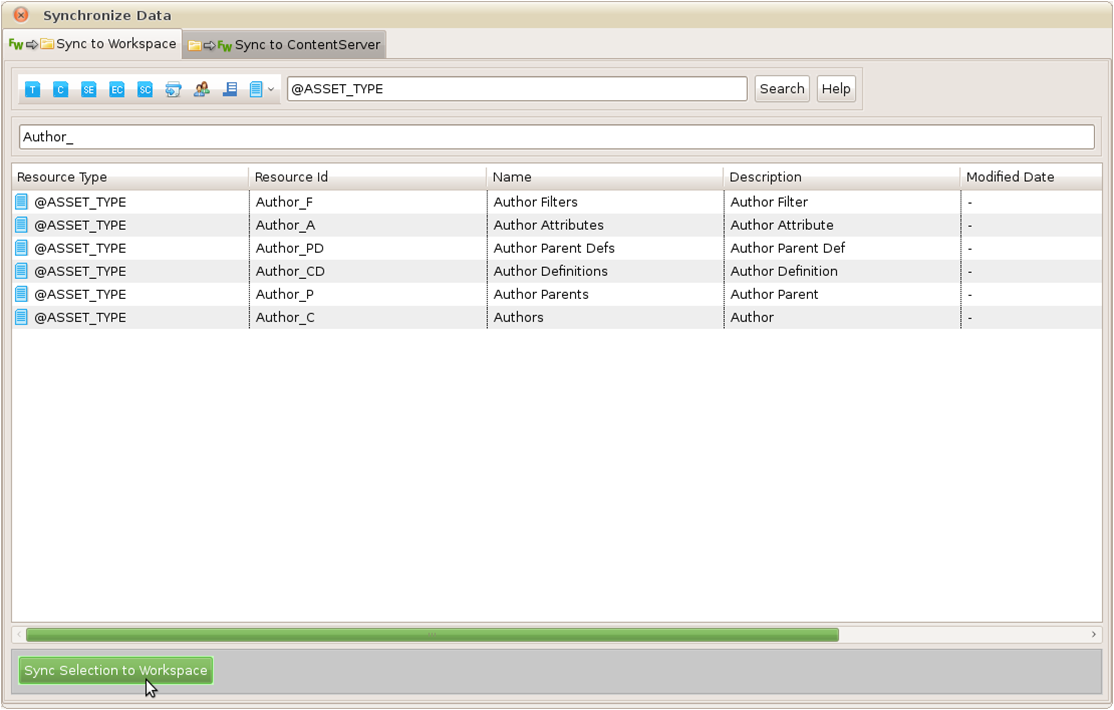Click the two-people users icon in toolbar
This screenshot has width=1114, height=710.
tap(202, 90)
